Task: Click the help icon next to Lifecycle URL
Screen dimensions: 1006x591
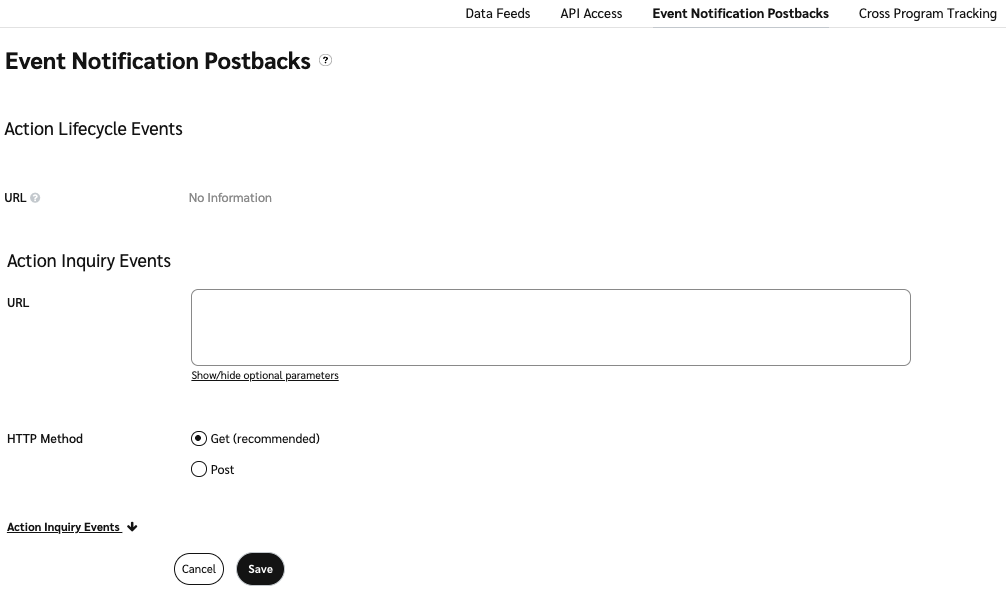Action: point(35,198)
